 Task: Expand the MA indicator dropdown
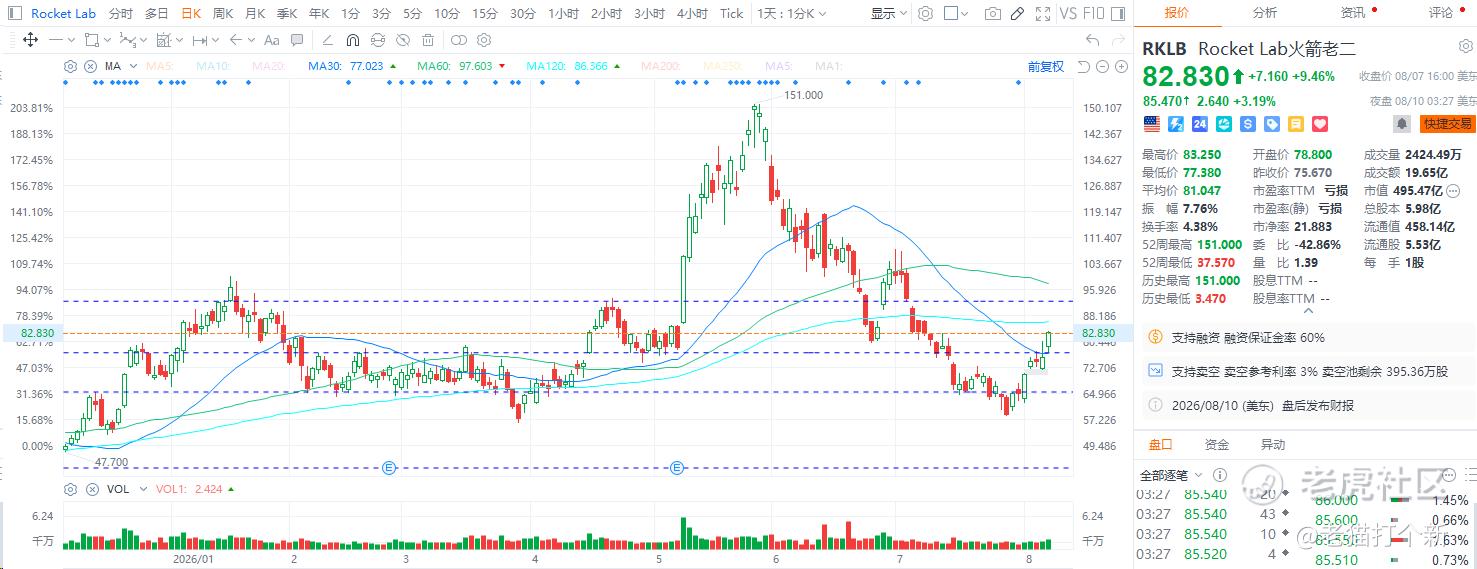pos(133,66)
